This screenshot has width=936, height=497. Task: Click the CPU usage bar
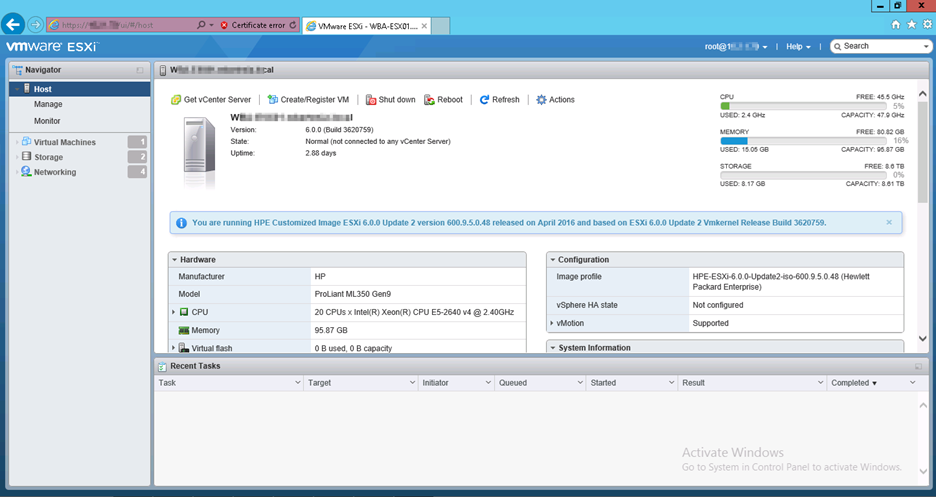click(803, 106)
